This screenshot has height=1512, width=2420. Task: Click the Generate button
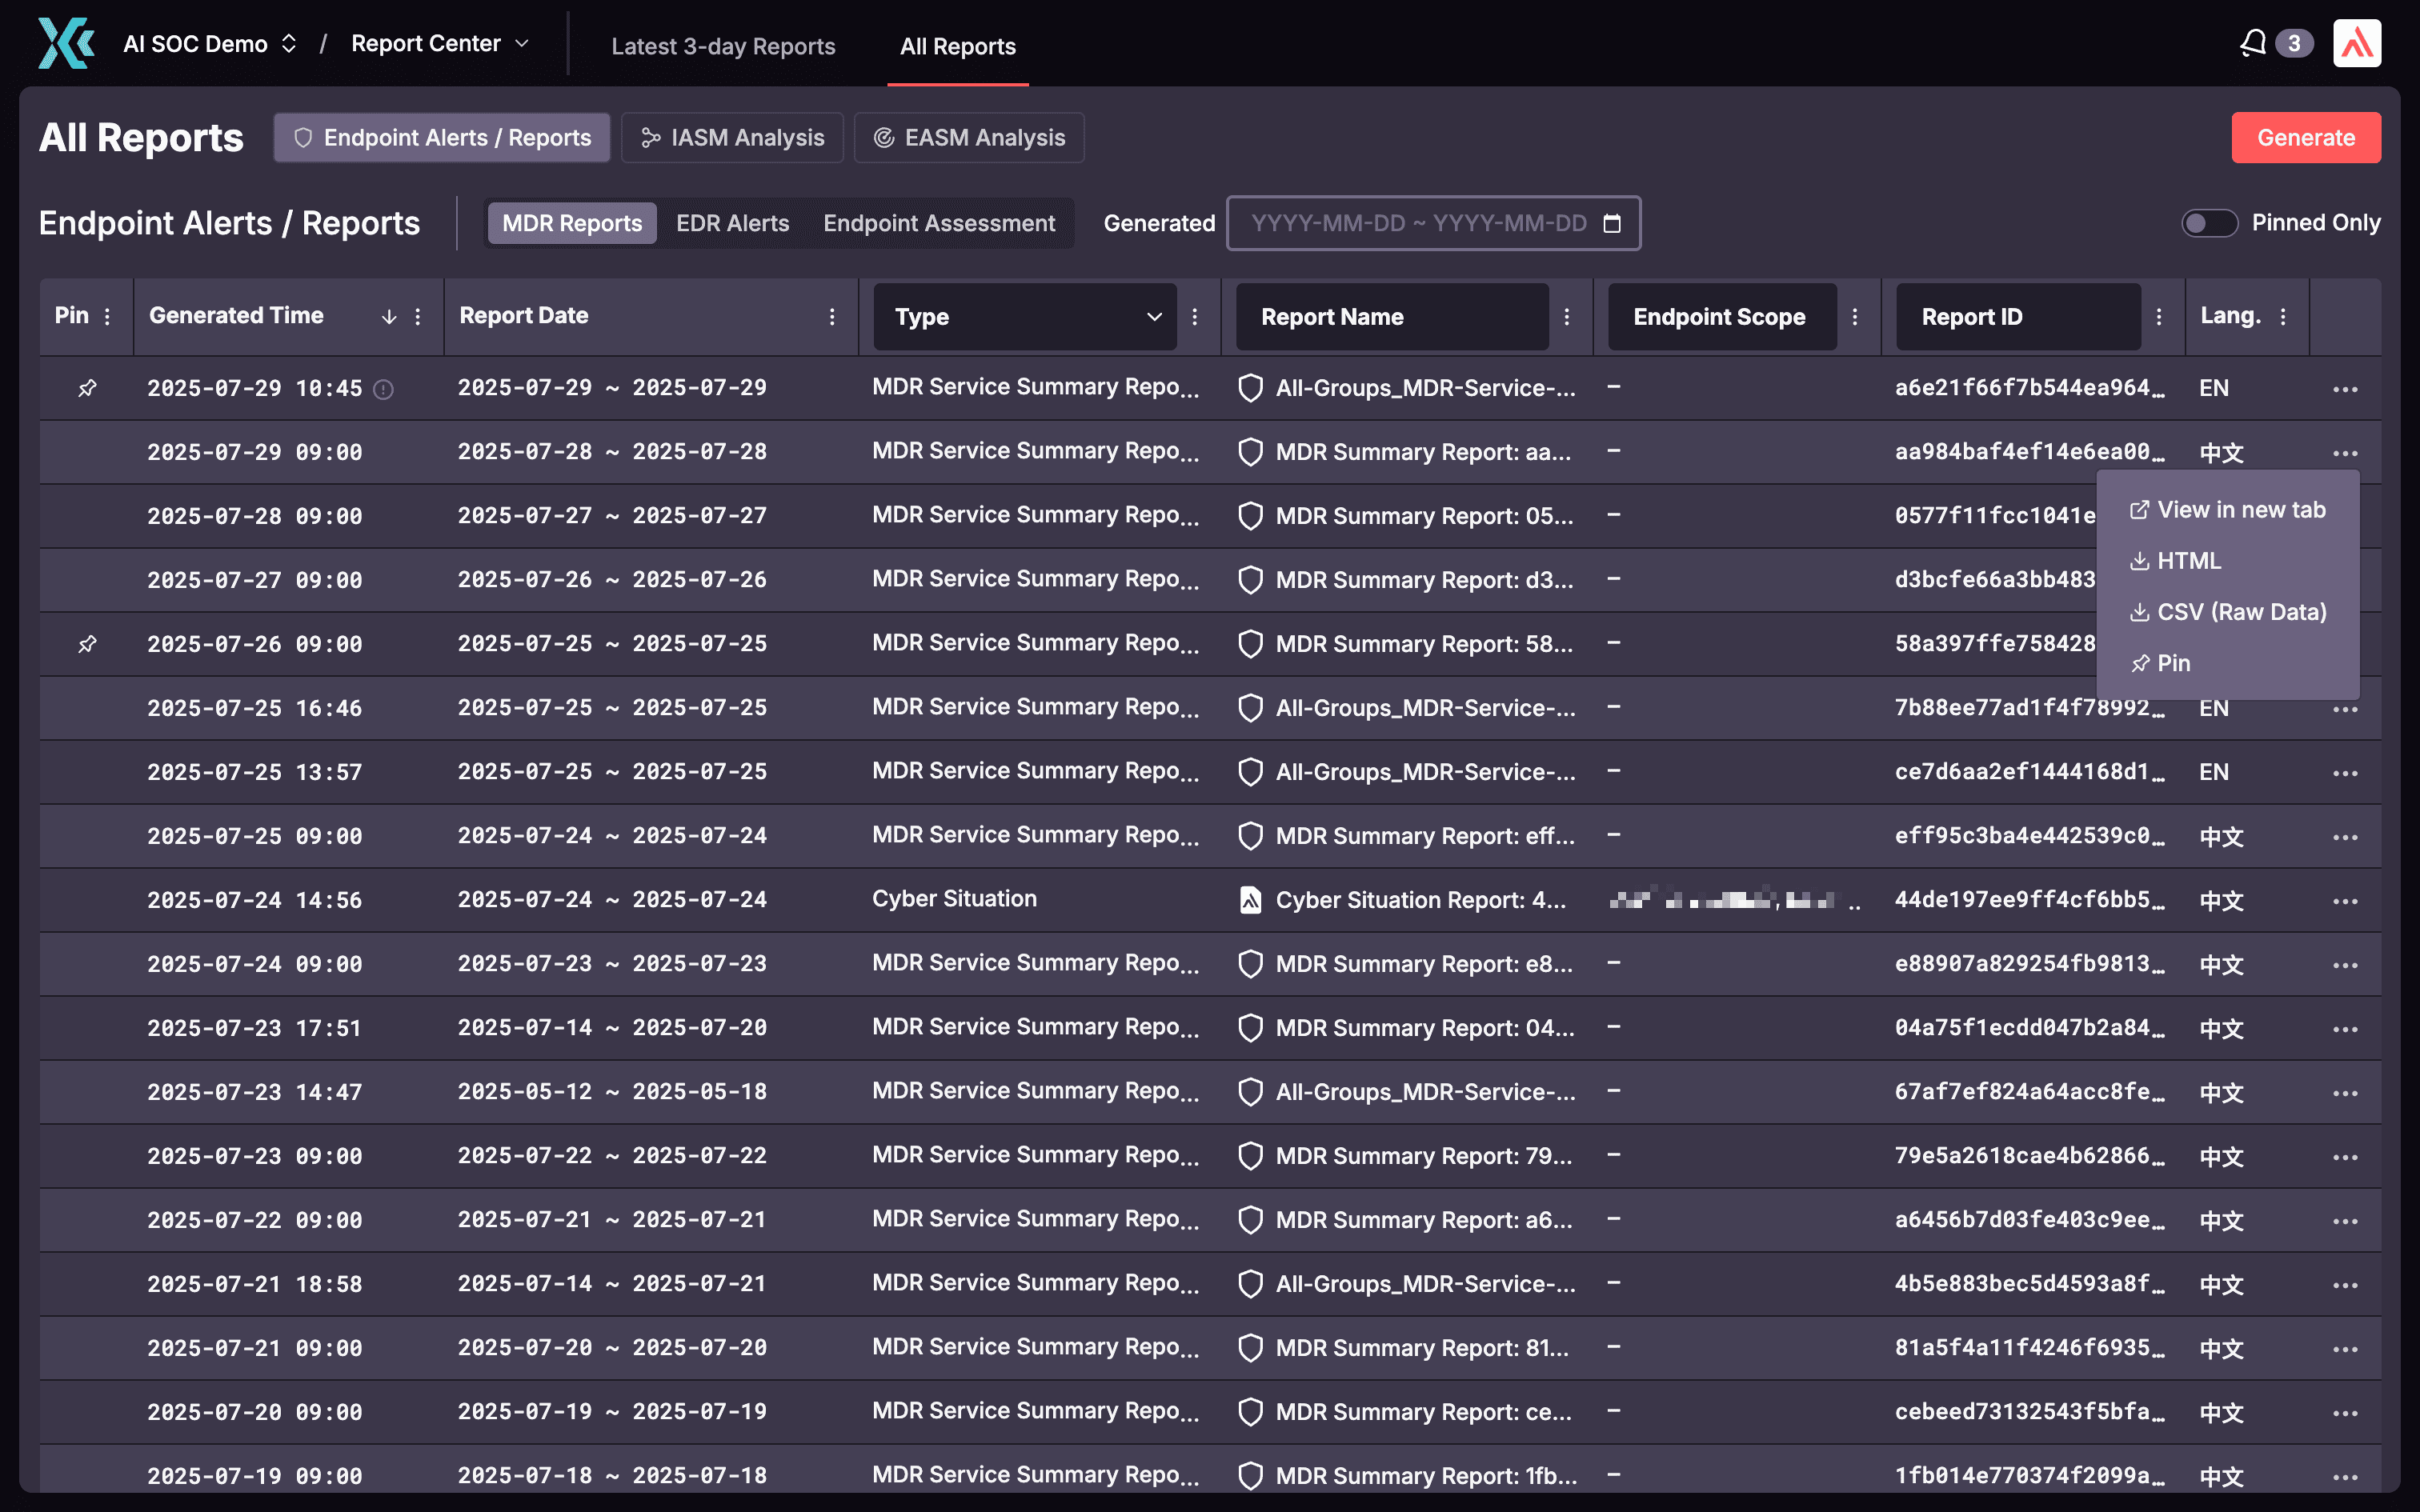2306,137
